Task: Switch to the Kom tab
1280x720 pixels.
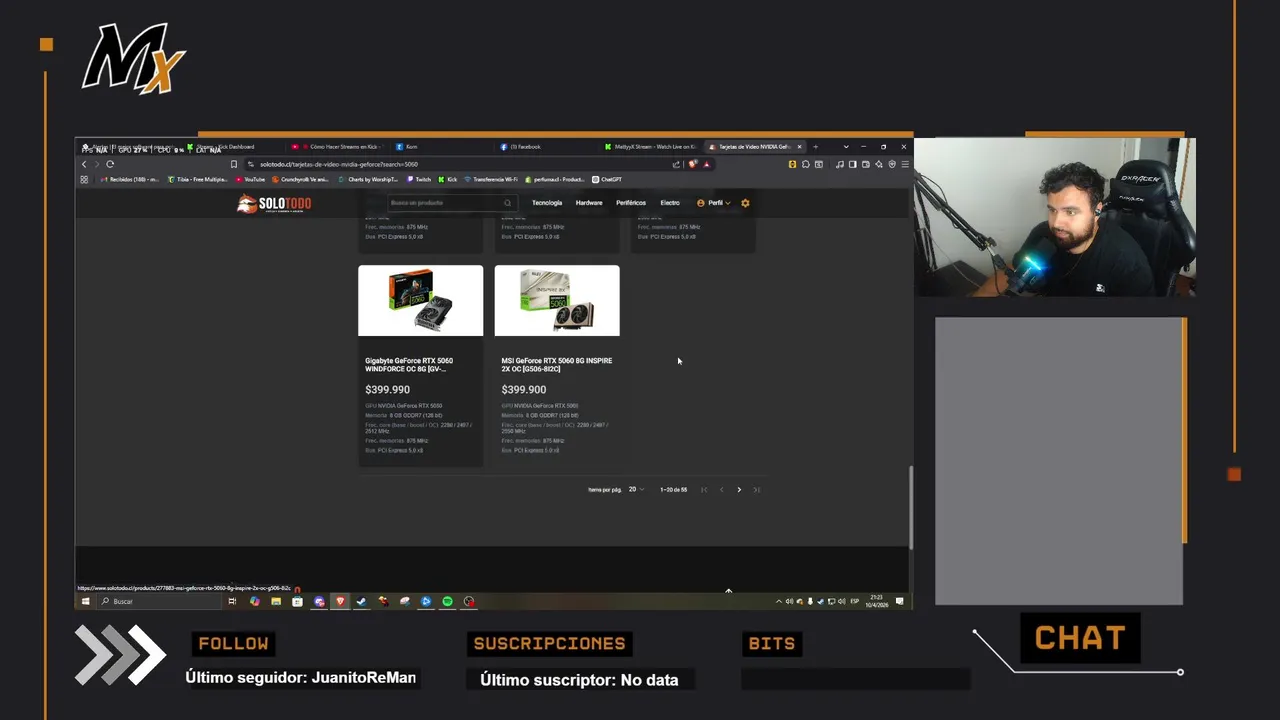Action: tap(440, 147)
